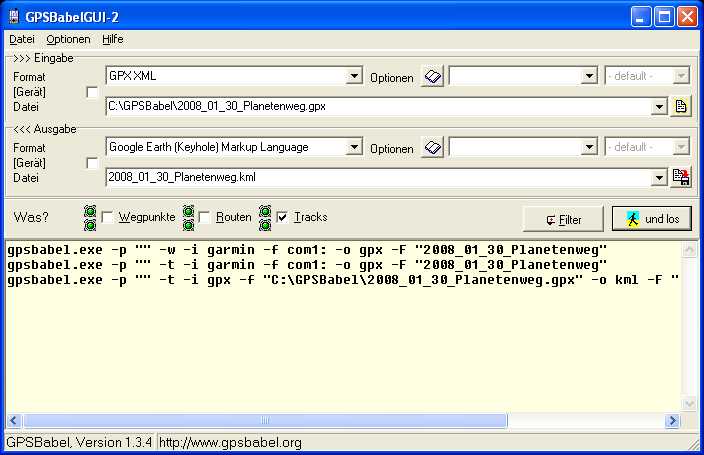Toggle the Routen checkbox
Image resolution: width=704 pixels, height=455 pixels.
click(x=205, y=217)
